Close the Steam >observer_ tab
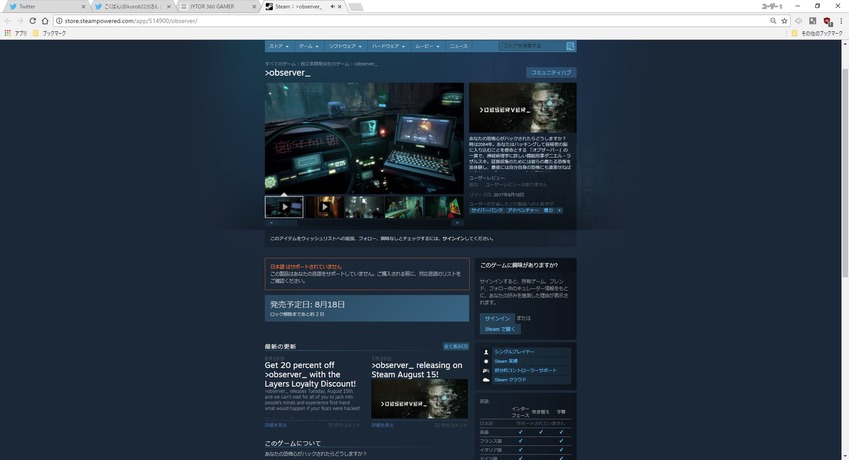Screen dimensions: 849x460 [339, 6]
